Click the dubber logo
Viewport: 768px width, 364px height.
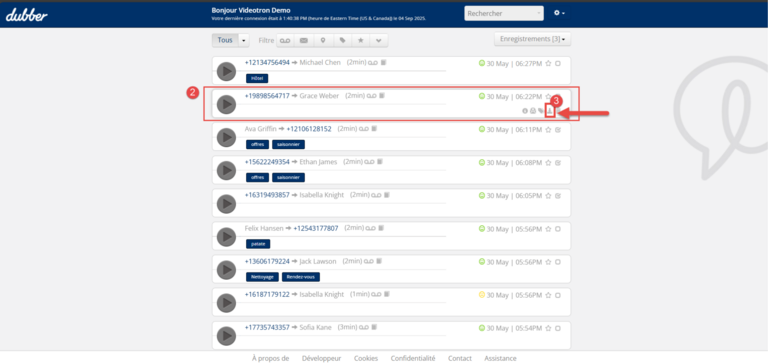tap(27, 15)
